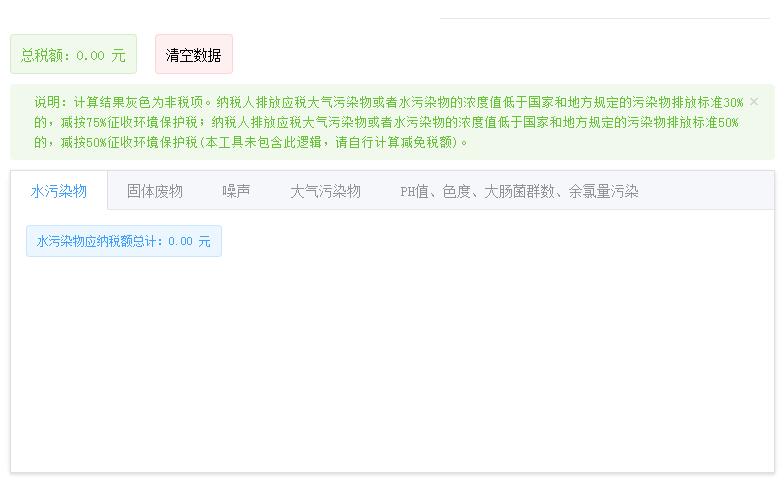Image resolution: width=784 pixels, height=484 pixels.
Task: Clear all data with 清空数据
Action: click(x=194, y=54)
